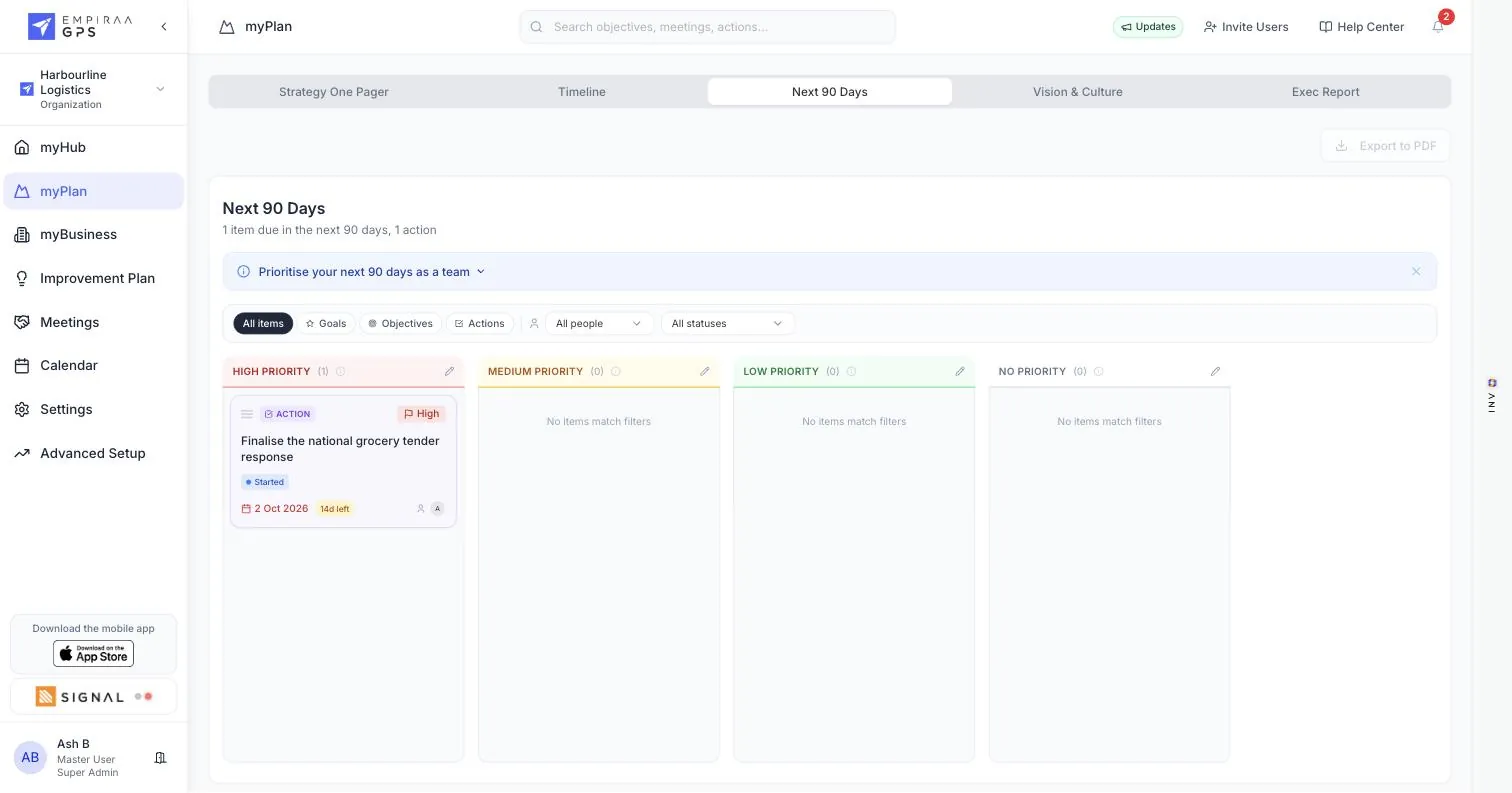Expand the 'Prioritise your next 90 days' tip
Viewport: 1512px width, 793px height.
coord(371,271)
